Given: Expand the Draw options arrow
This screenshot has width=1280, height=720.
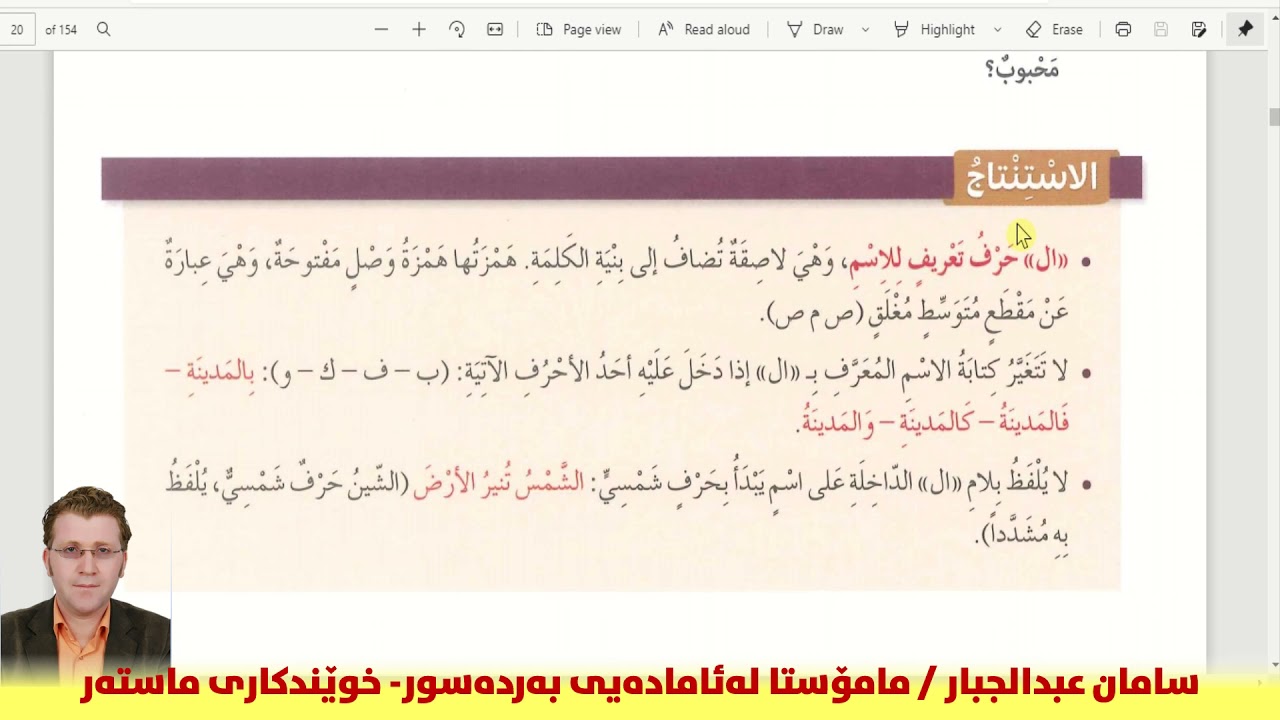Looking at the screenshot, I should [865, 30].
